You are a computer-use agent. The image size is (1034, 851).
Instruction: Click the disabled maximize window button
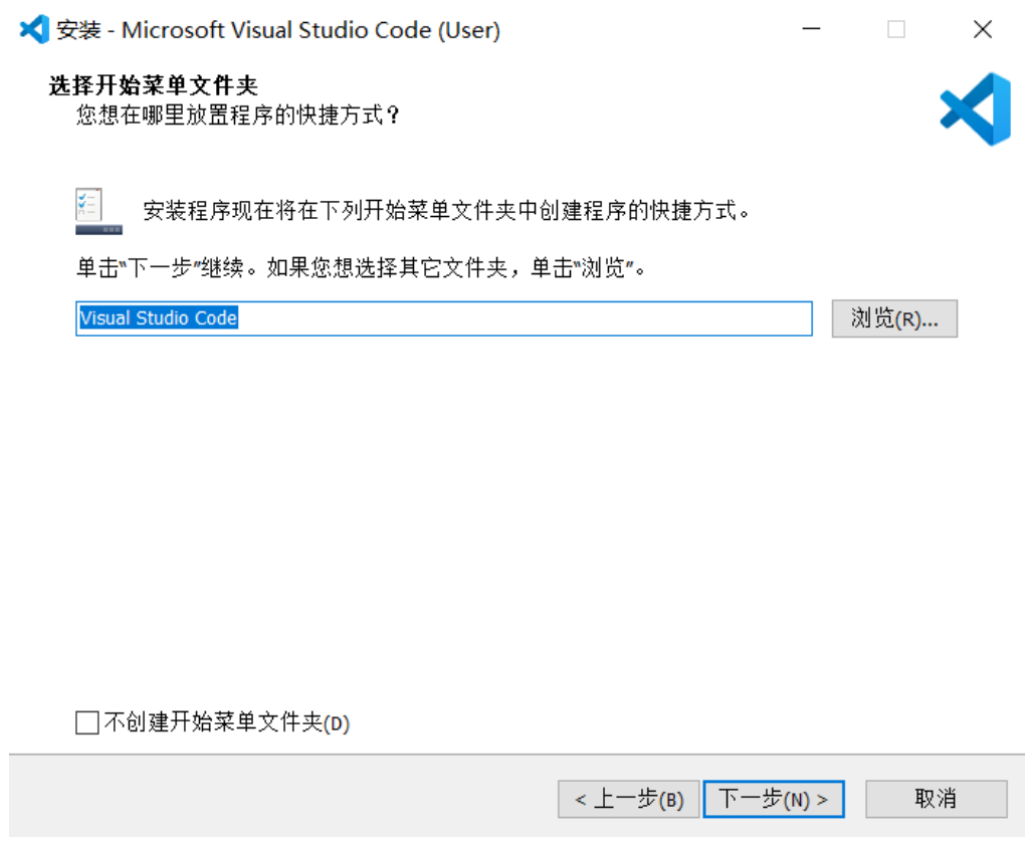click(896, 29)
